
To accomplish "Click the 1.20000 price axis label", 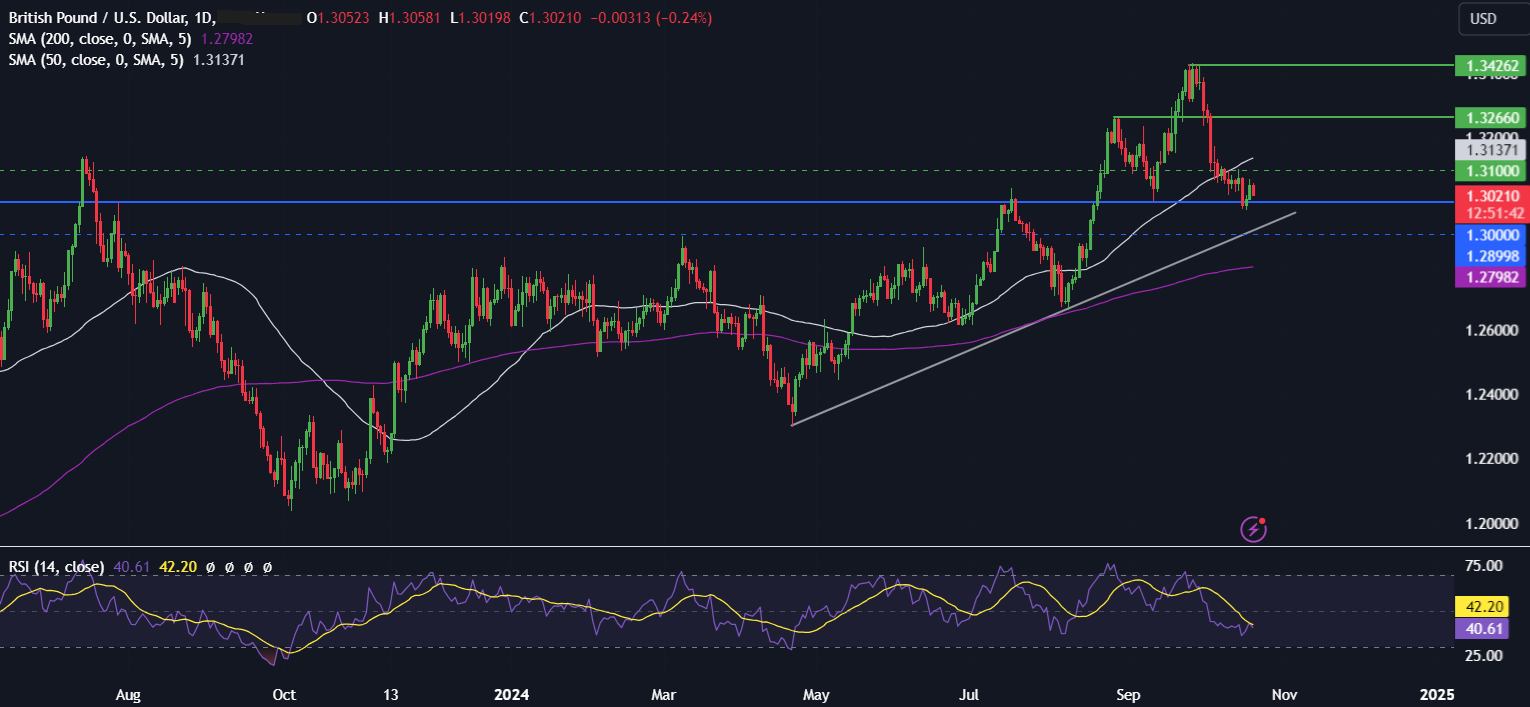I will coord(1493,524).
